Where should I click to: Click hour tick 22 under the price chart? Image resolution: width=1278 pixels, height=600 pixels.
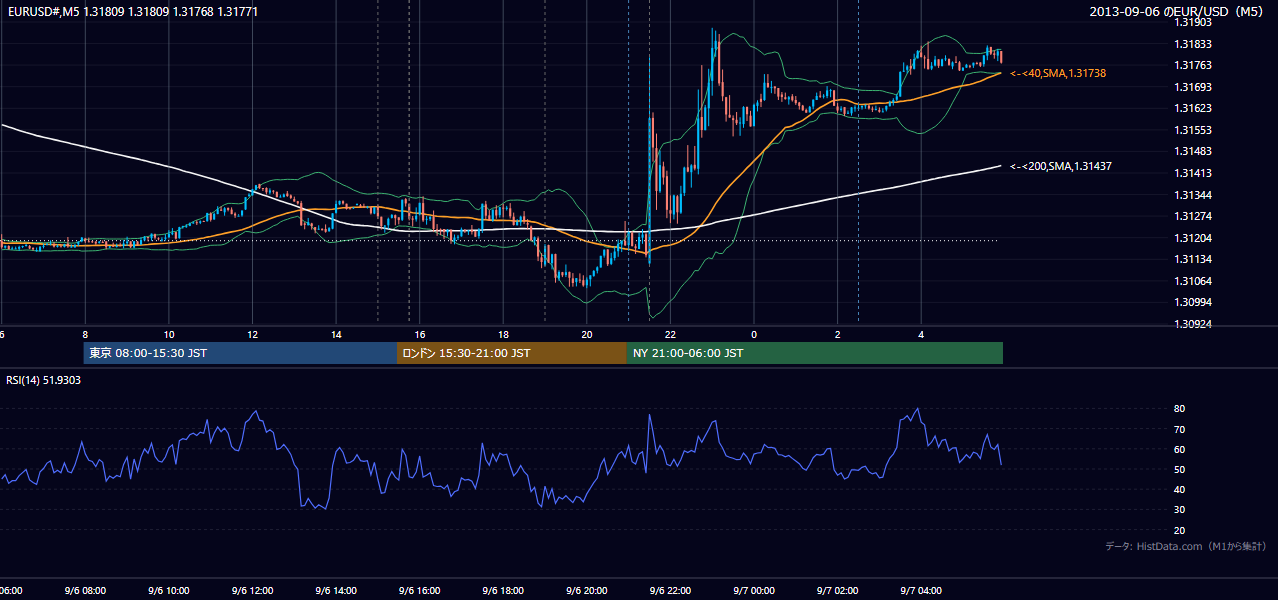coord(670,335)
